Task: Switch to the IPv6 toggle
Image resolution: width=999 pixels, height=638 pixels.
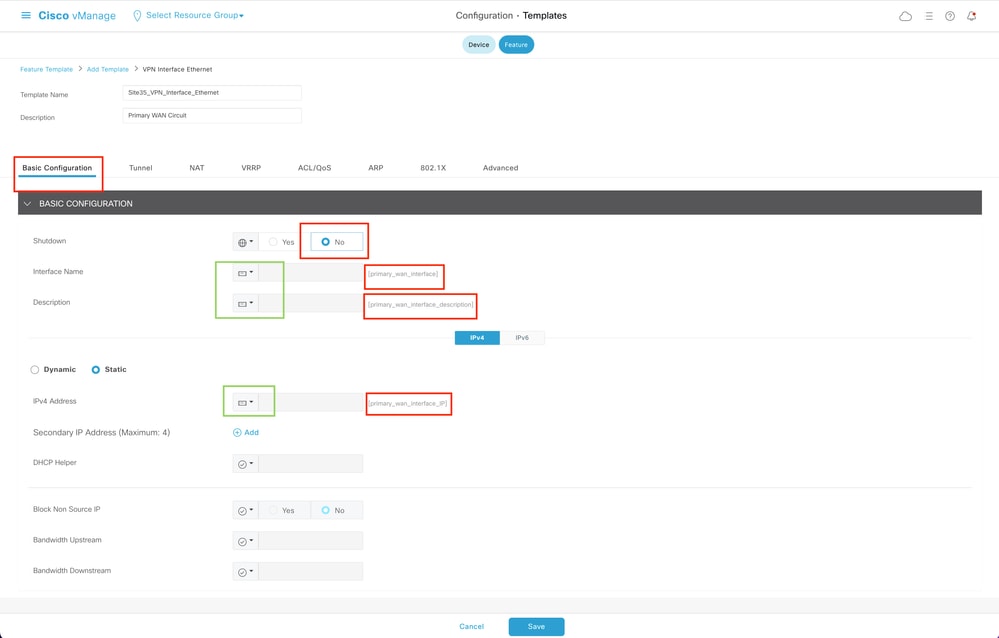Action: pyautogui.click(x=522, y=338)
